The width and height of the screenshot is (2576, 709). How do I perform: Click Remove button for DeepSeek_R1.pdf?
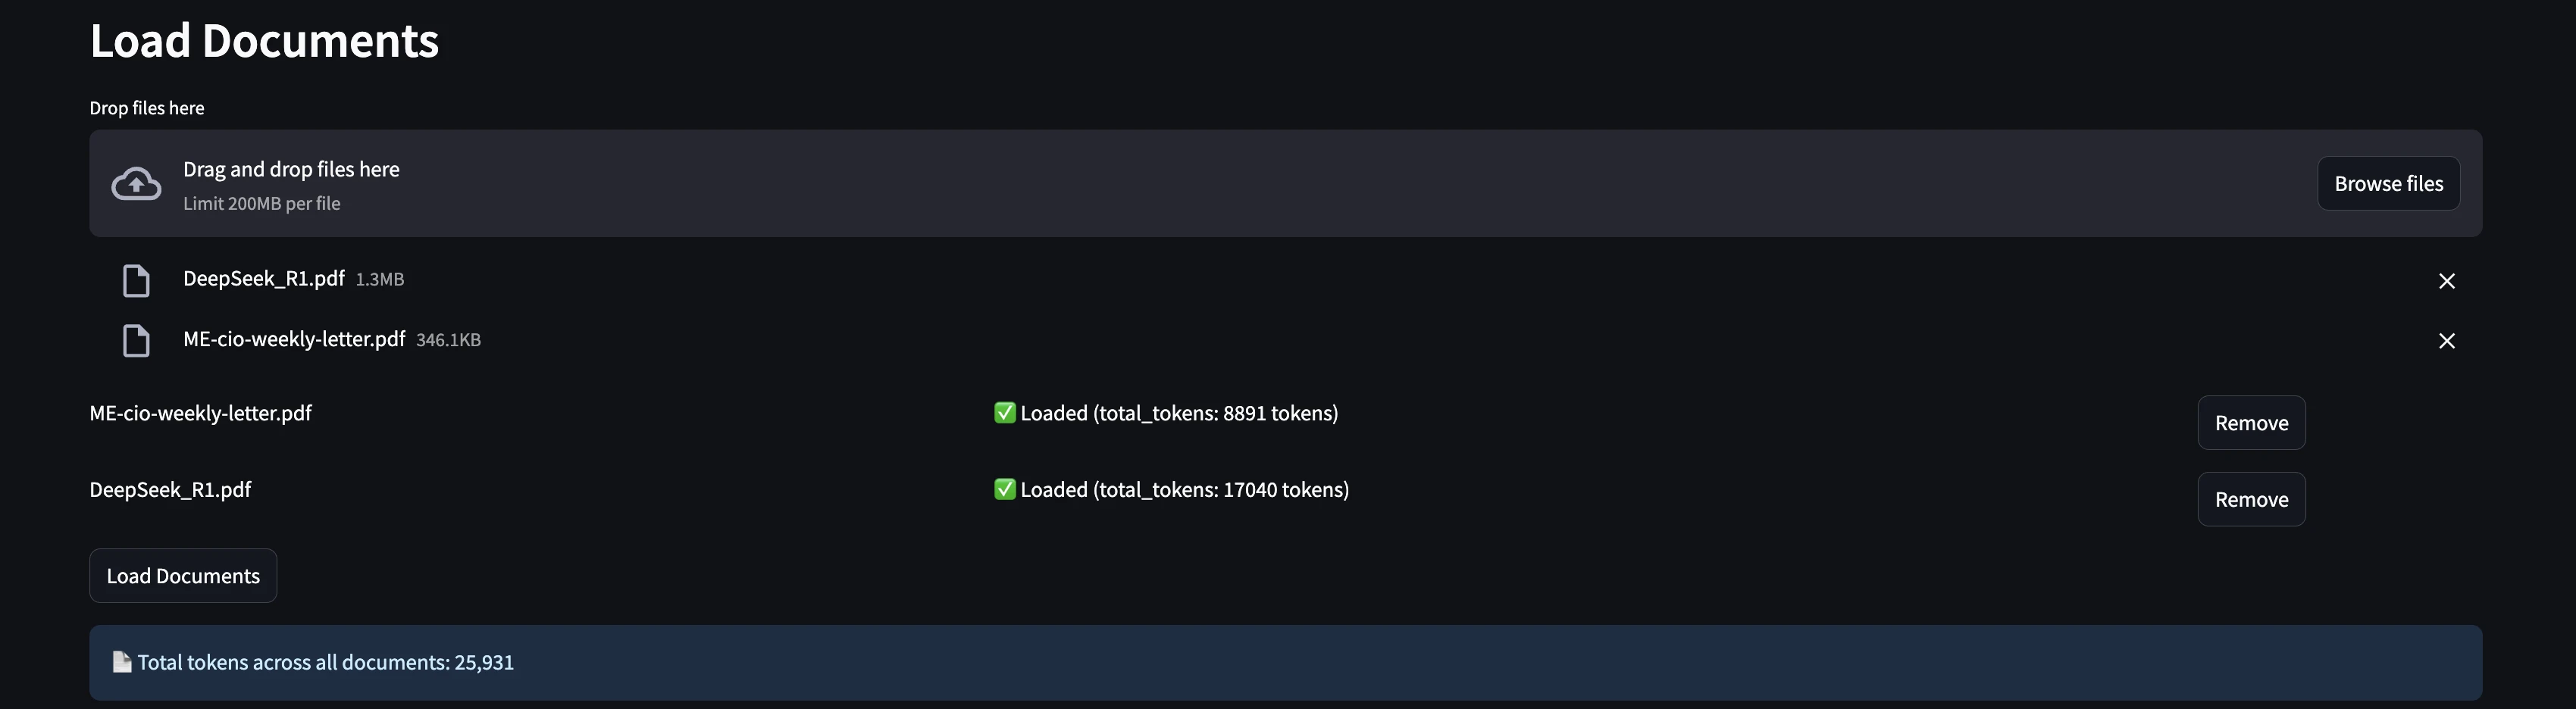(x=2250, y=499)
